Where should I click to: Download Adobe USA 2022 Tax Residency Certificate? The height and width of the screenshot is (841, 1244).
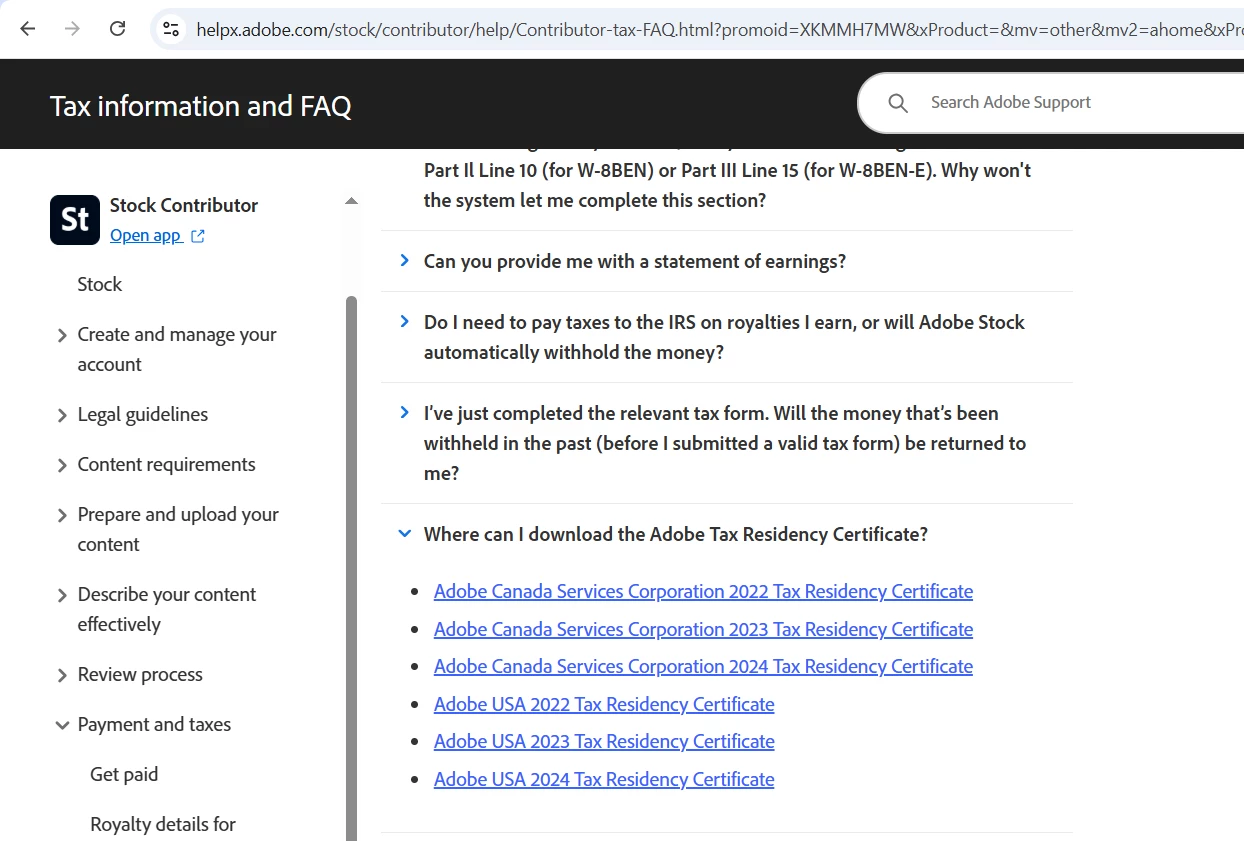[x=604, y=704]
